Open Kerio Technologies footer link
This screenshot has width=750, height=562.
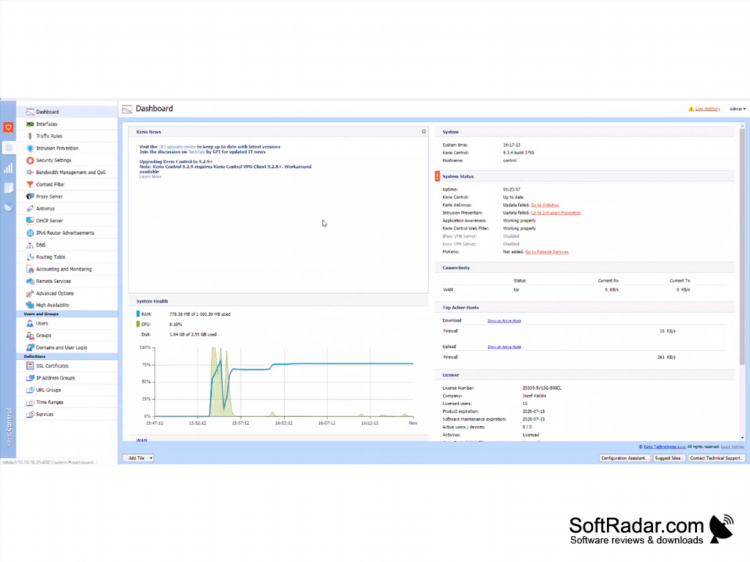point(664,447)
